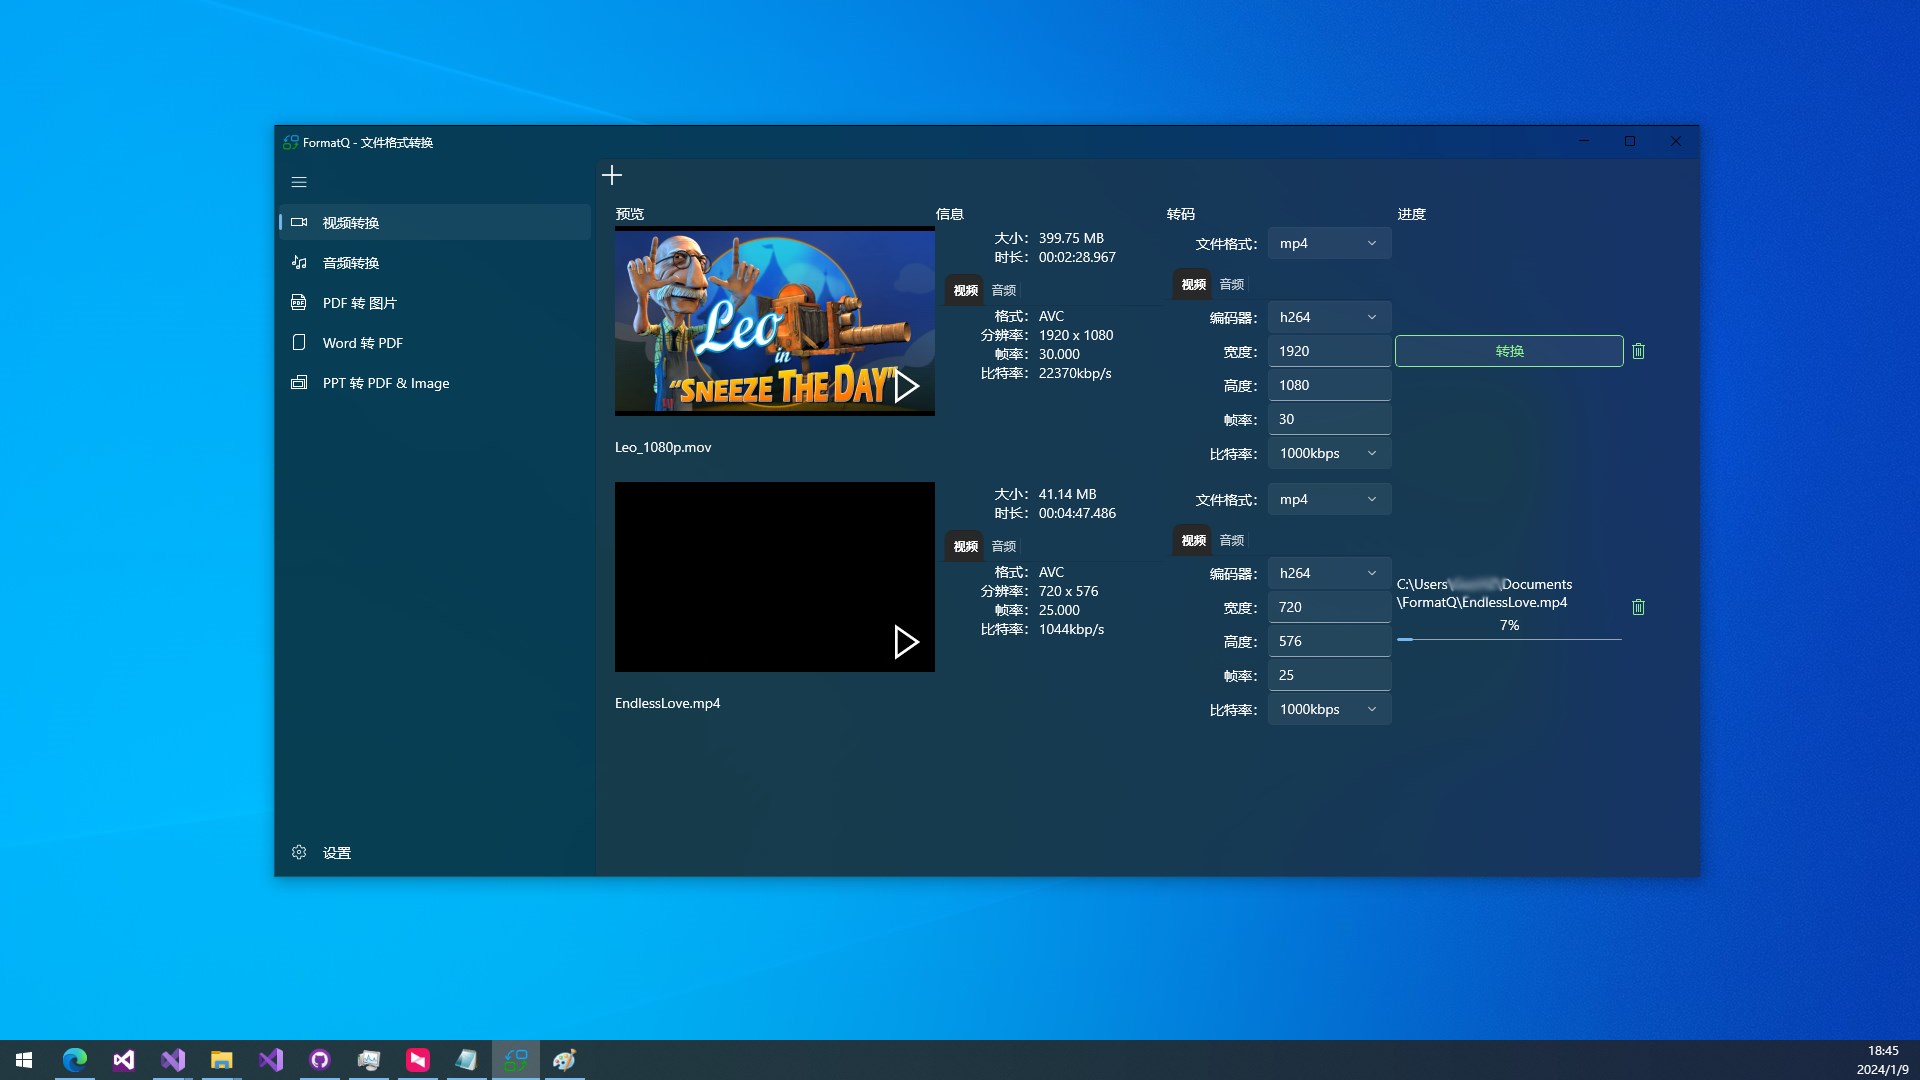Open Word 转 PDF page
This screenshot has width=1920, height=1080.
pos(362,343)
